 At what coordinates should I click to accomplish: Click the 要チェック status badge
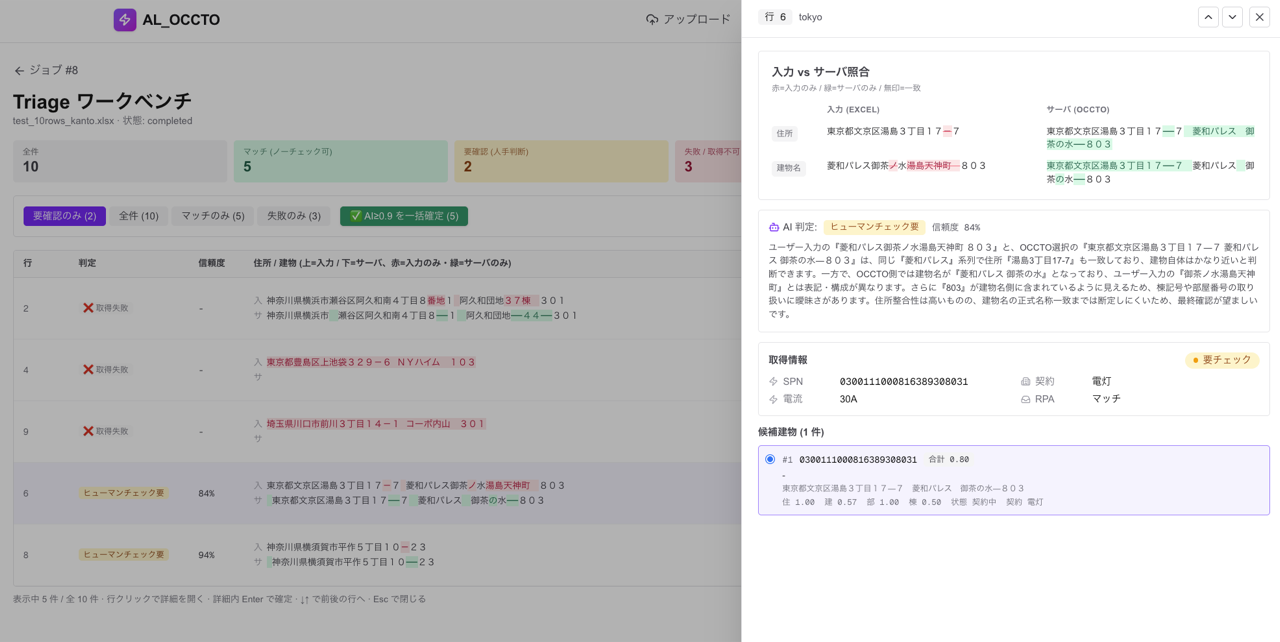[x=1222, y=360]
